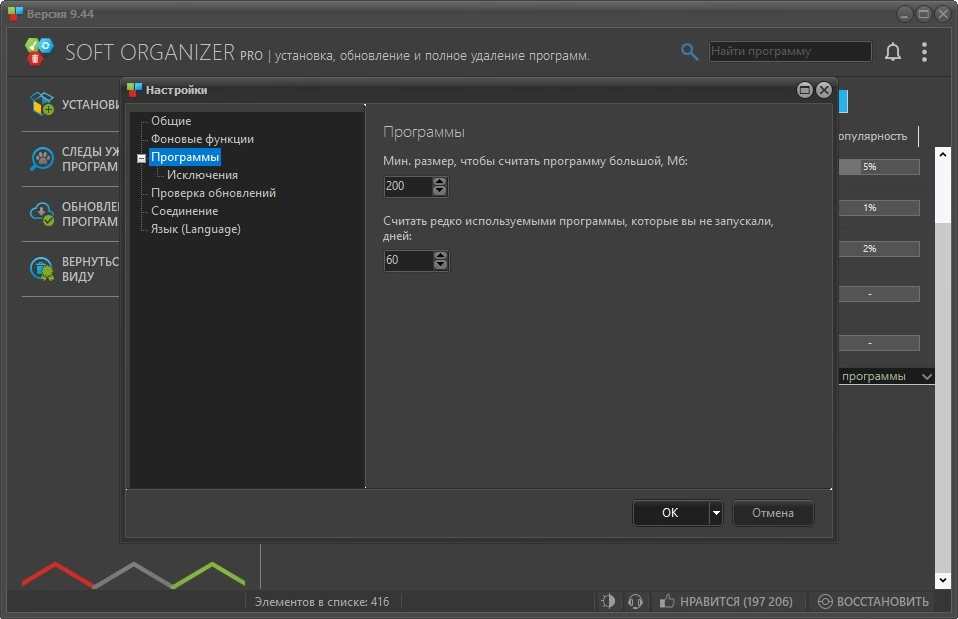Image resolution: width=958 pixels, height=619 pixels.
Task: Open Соединение settings
Action: [185, 211]
